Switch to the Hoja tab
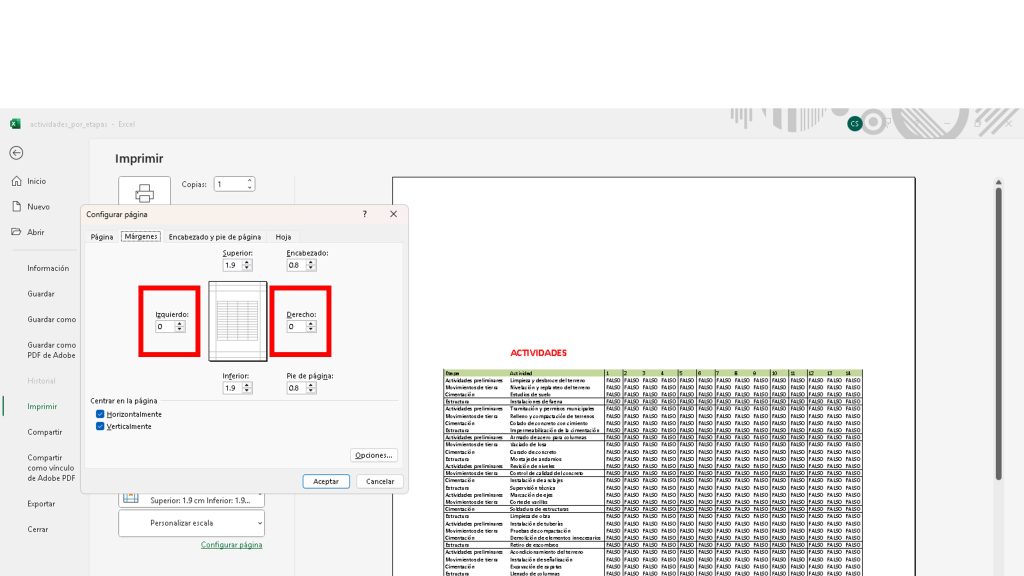 [283, 237]
